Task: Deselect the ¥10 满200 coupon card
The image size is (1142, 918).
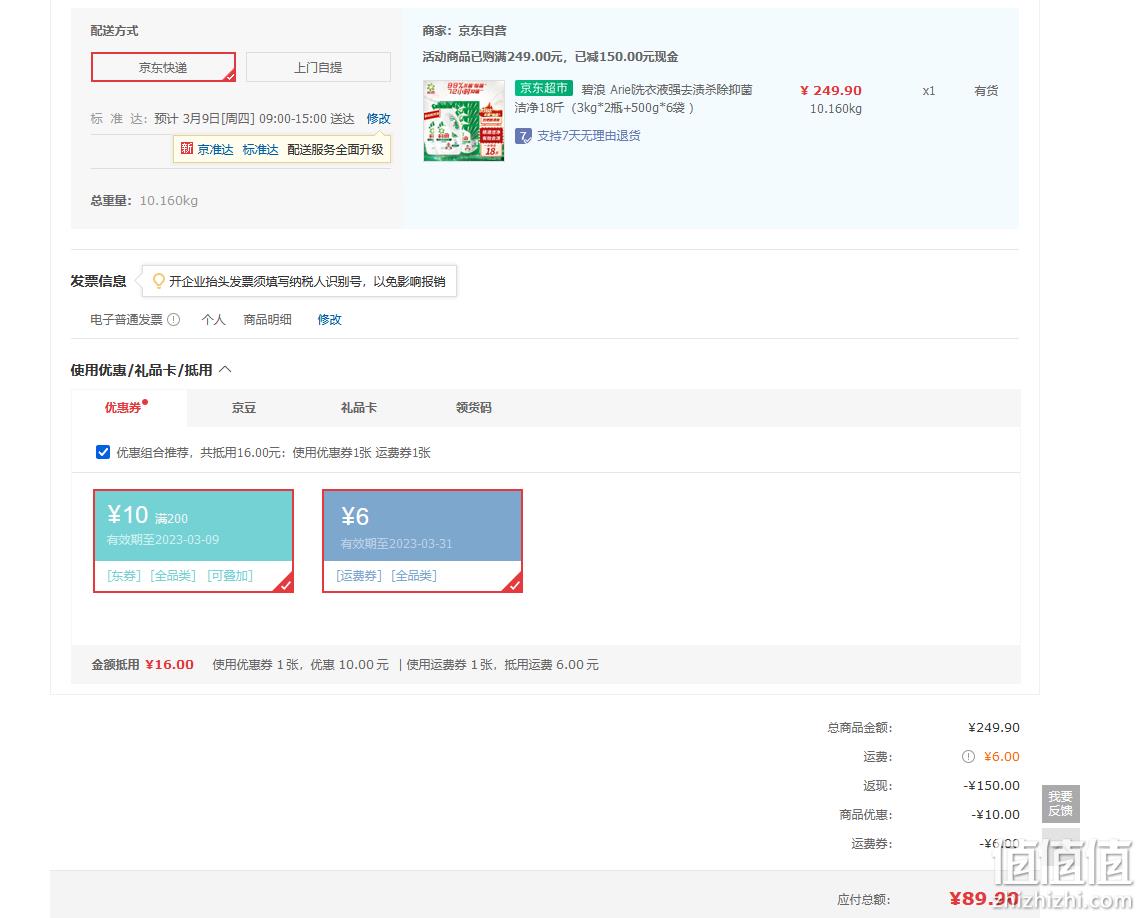Action: (193, 541)
